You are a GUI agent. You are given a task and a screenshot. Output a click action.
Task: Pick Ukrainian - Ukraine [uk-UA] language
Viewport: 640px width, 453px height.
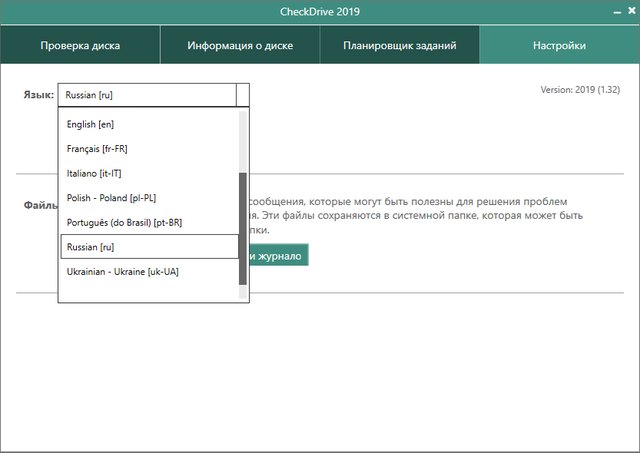122,271
